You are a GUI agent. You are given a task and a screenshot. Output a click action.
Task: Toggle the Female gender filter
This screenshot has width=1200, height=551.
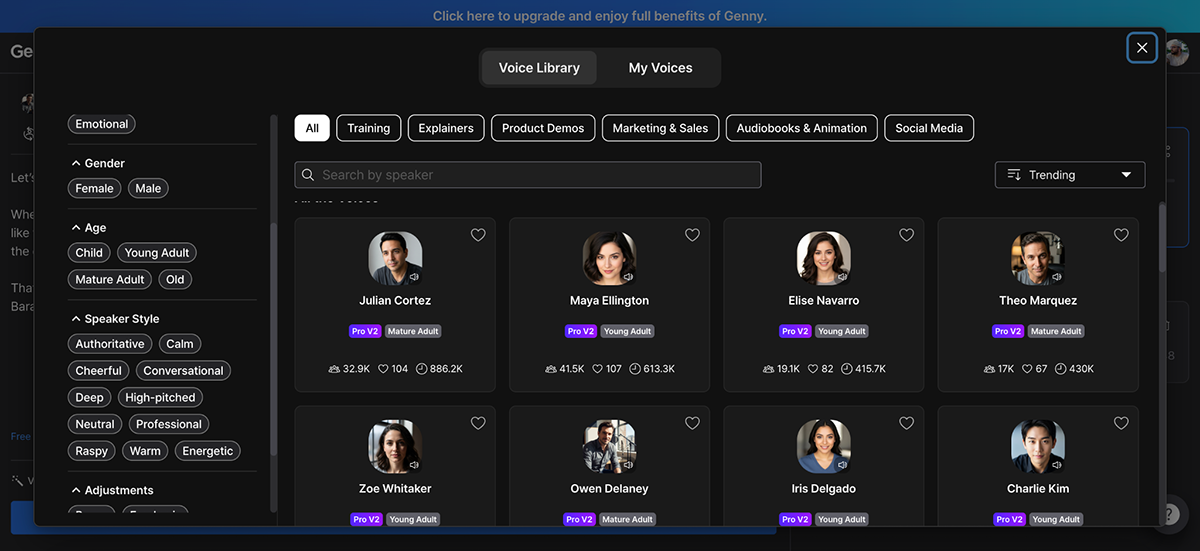pyautogui.click(x=95, y=188)
